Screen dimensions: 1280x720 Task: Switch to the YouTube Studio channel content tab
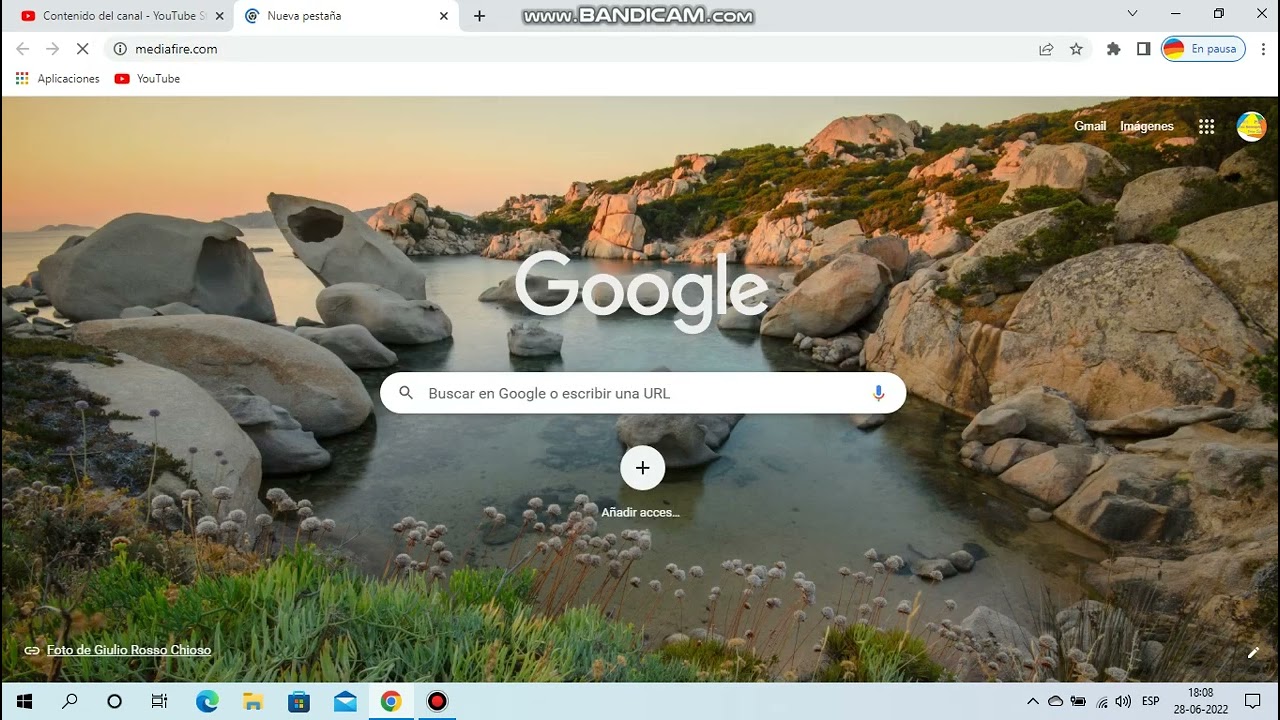click(x=118, y=16)
